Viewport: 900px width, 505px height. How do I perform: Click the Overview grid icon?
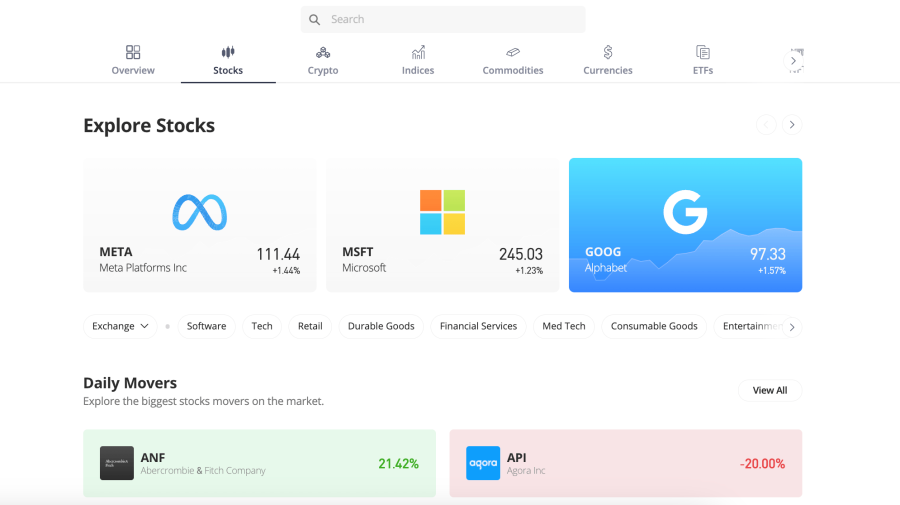click(x=133, y=52)
